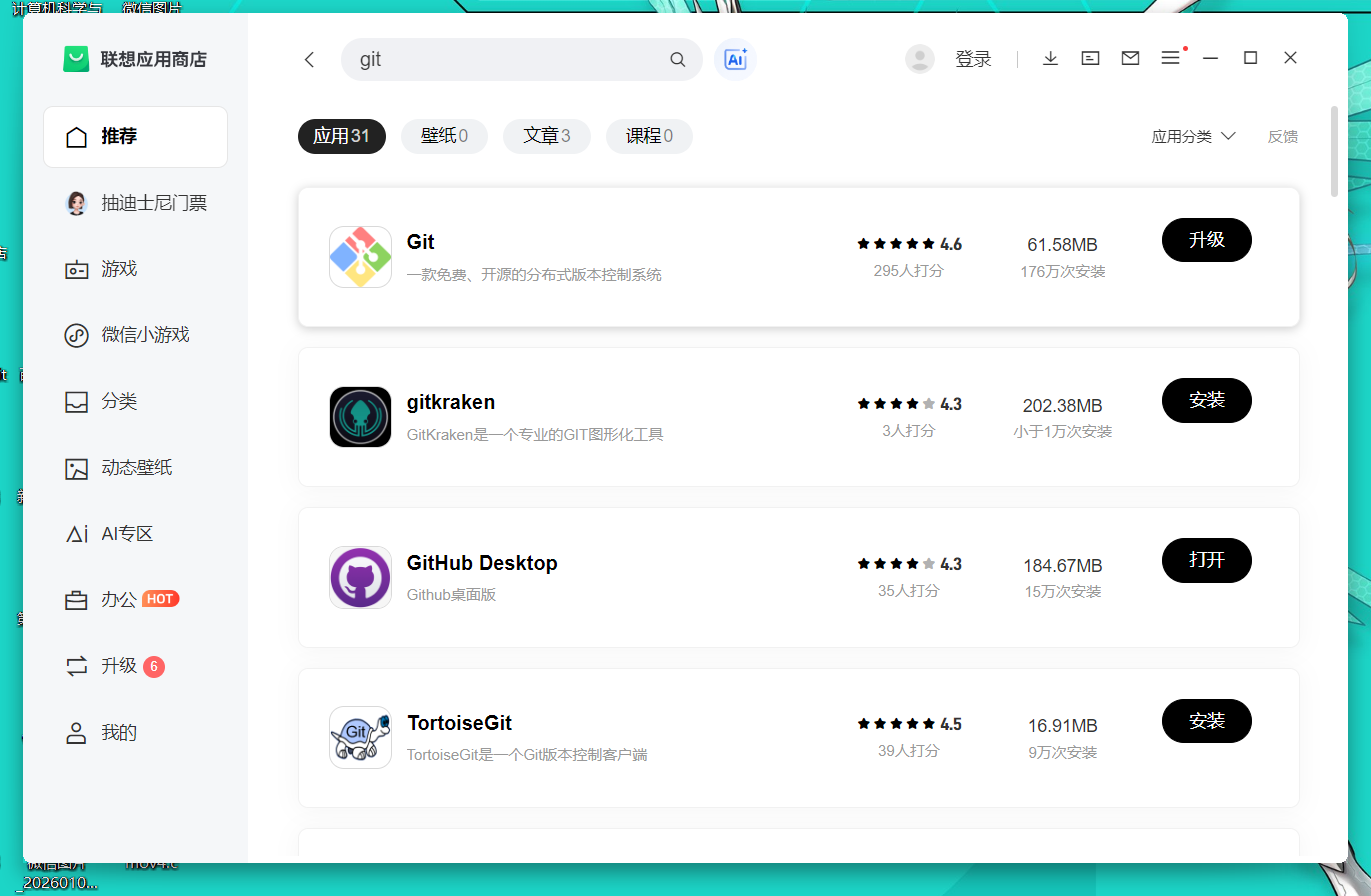Click the 登录 login link
This screenshot has width=1371, height=896.
coord(973,59)
